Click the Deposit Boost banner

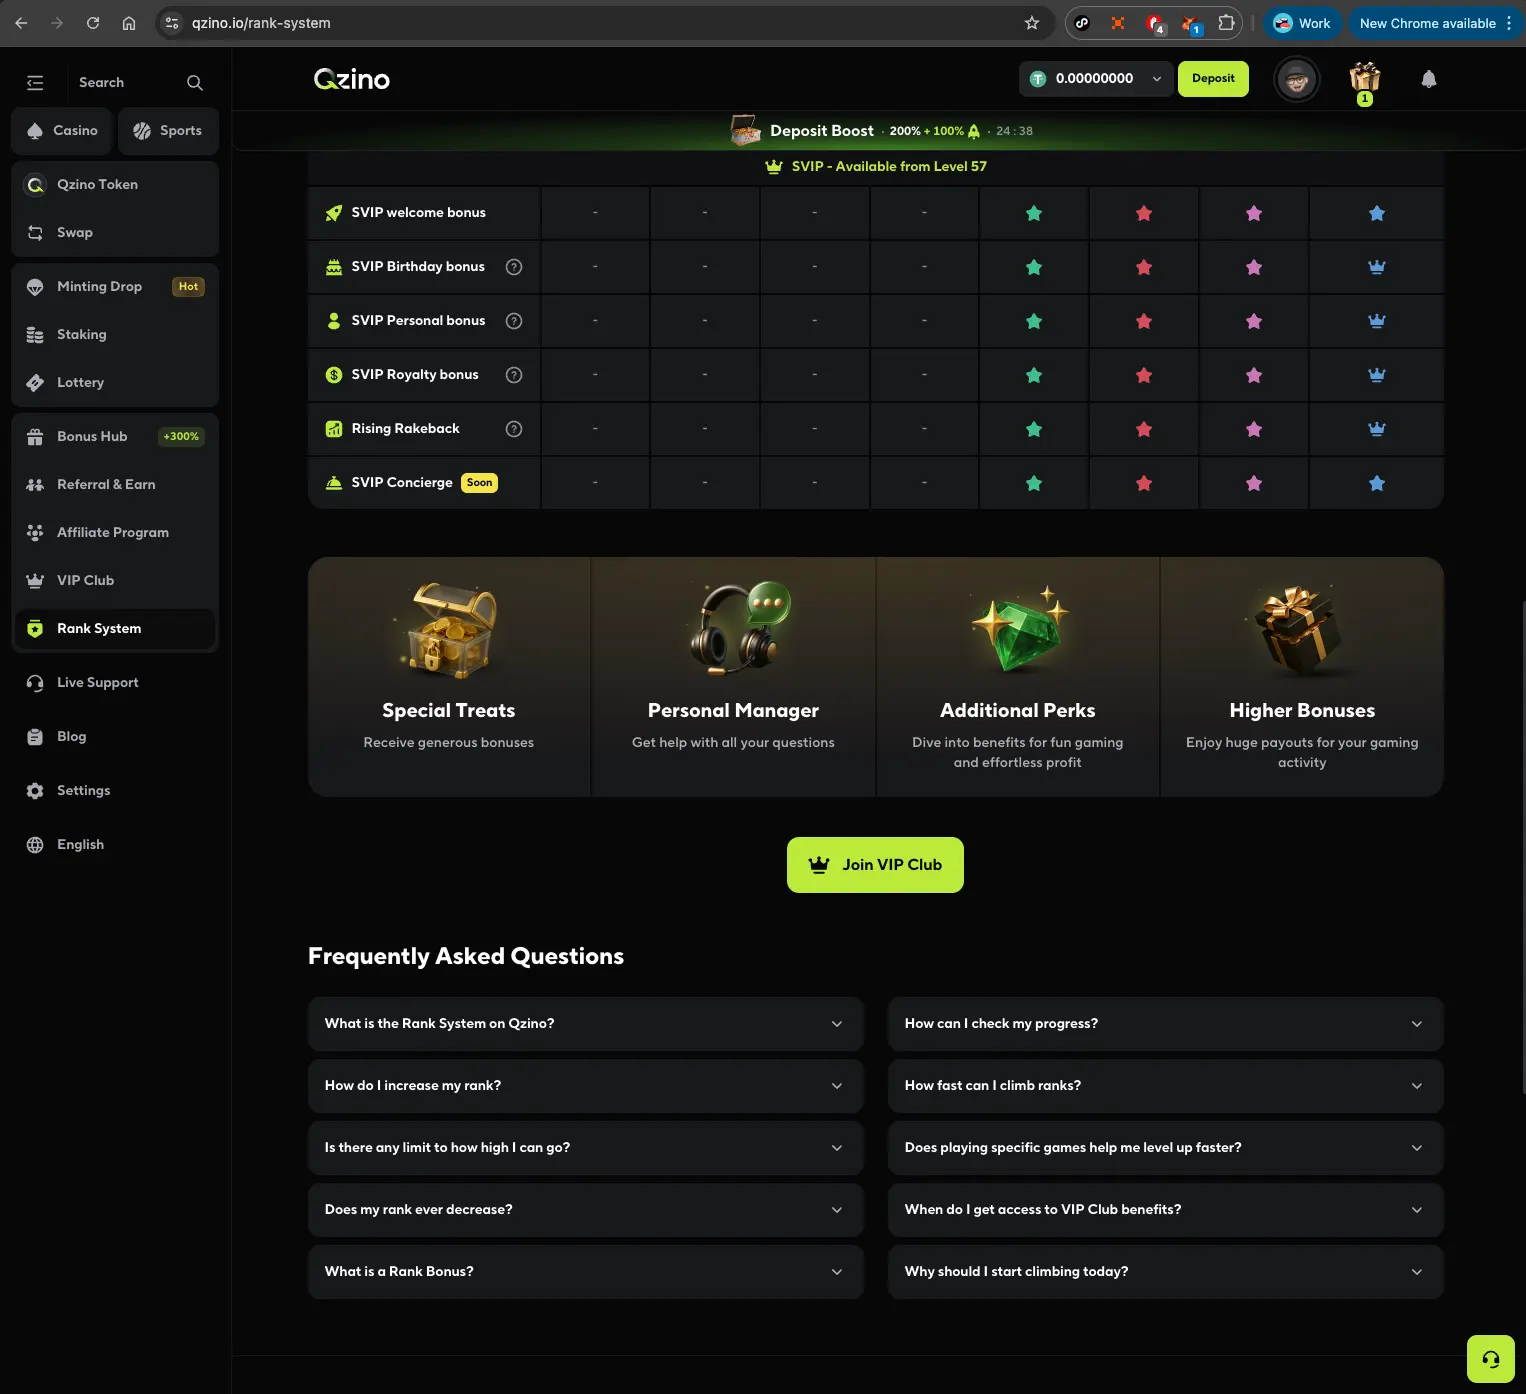click(880, 131)
